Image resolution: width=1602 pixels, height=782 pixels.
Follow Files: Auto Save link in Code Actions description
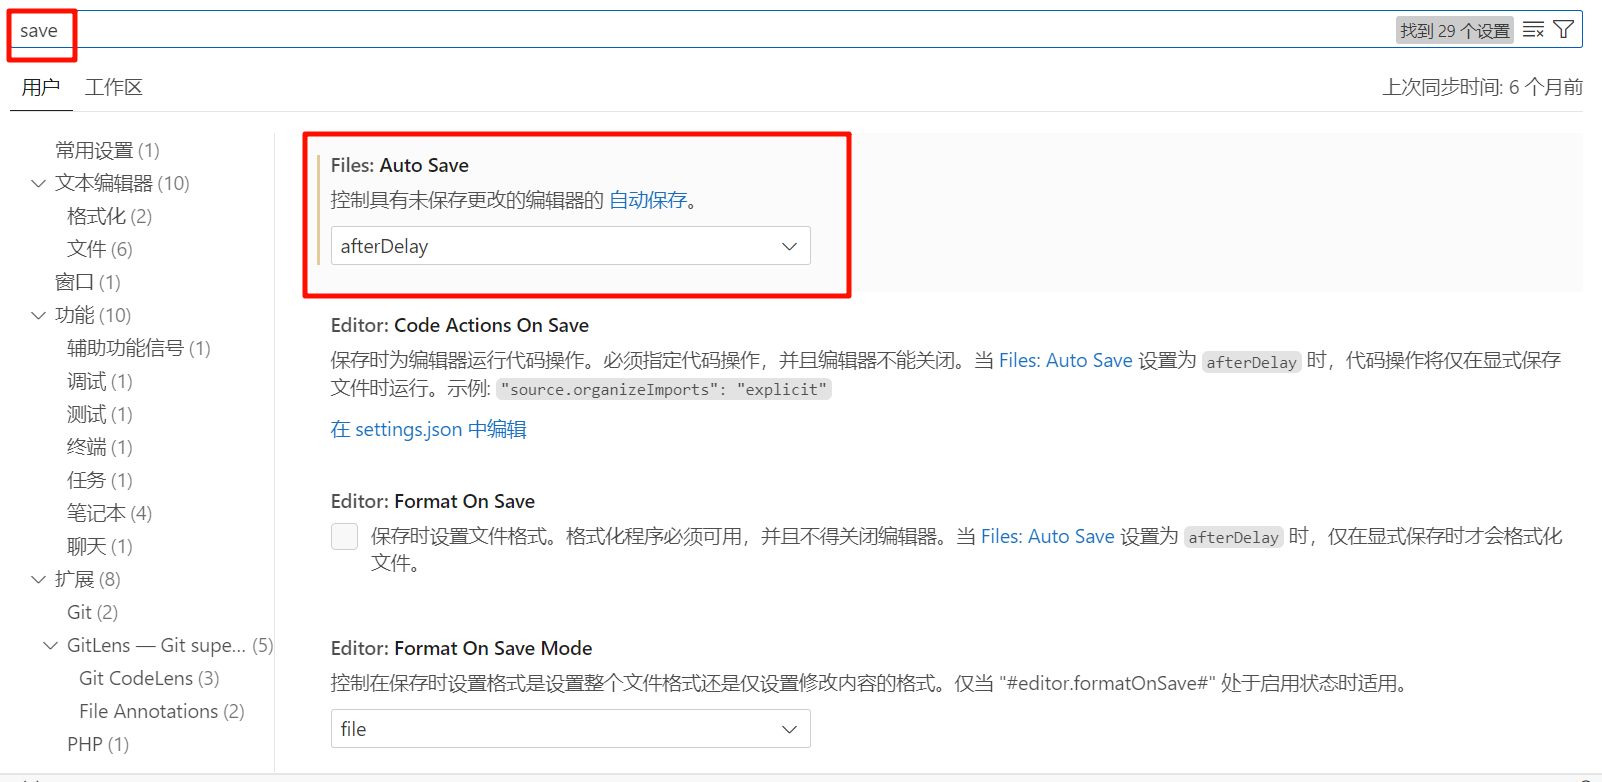tap(1065, 360)
